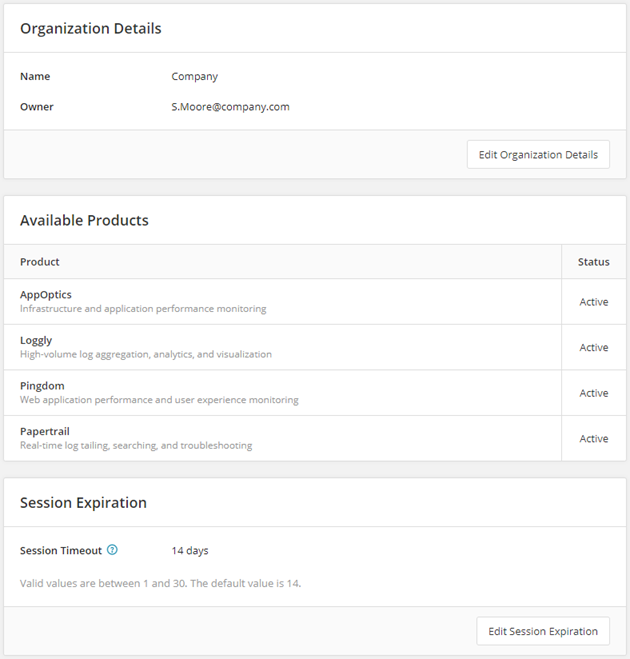
Task: Open the Pingdom product entry
Action: 42,386
